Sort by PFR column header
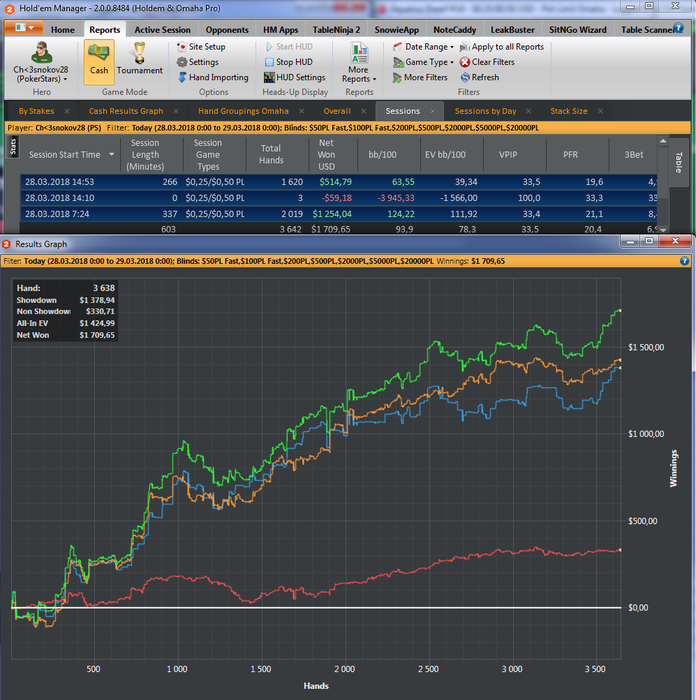 [571, 154]
